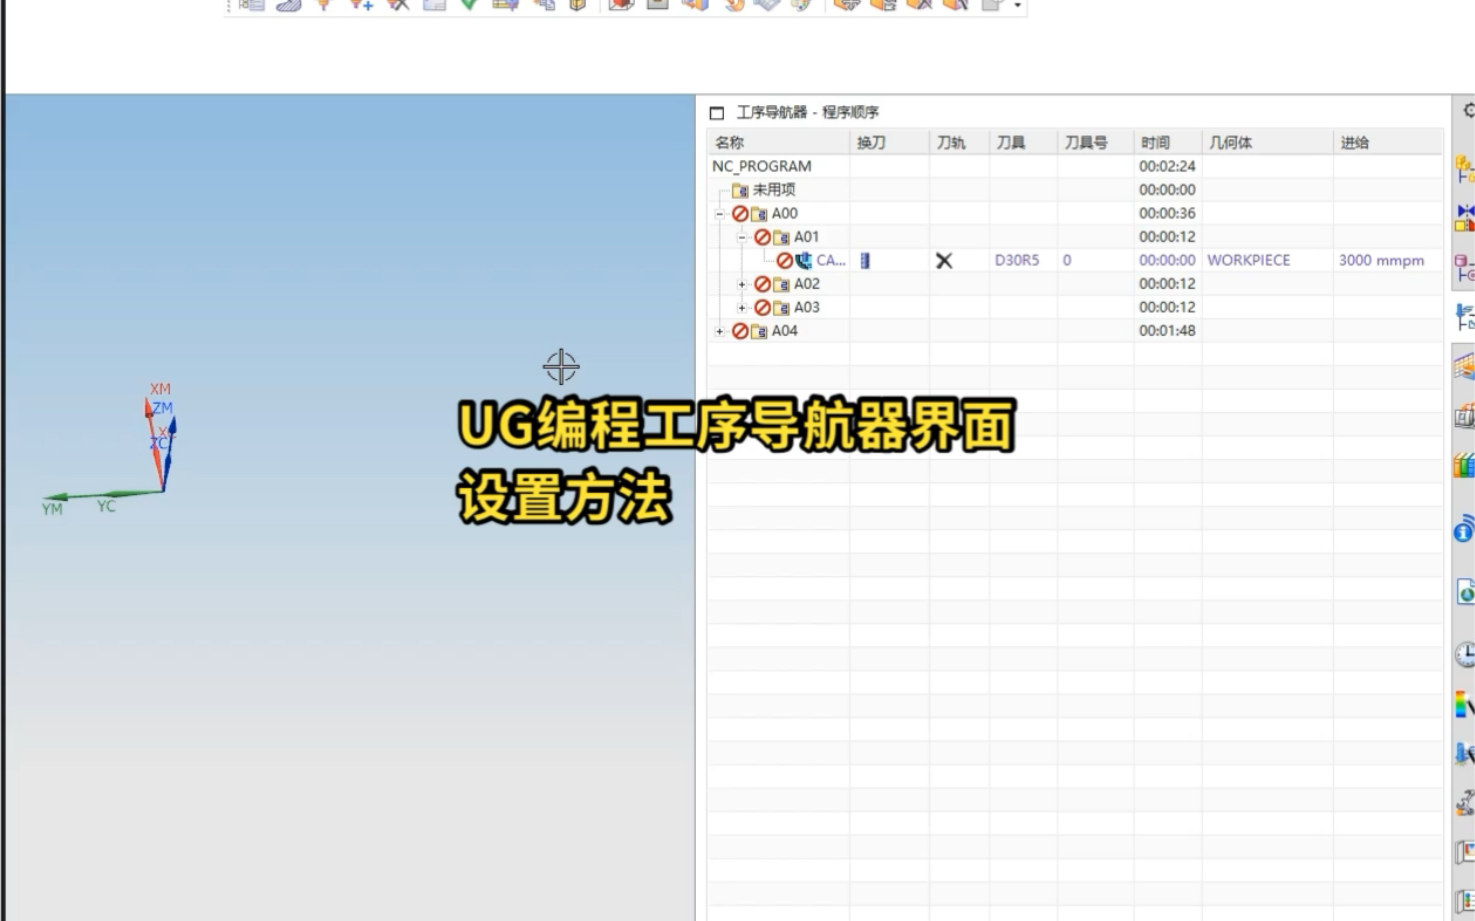Expand the A04 program group
The image size is (1475, 921).
coord(719,331)
